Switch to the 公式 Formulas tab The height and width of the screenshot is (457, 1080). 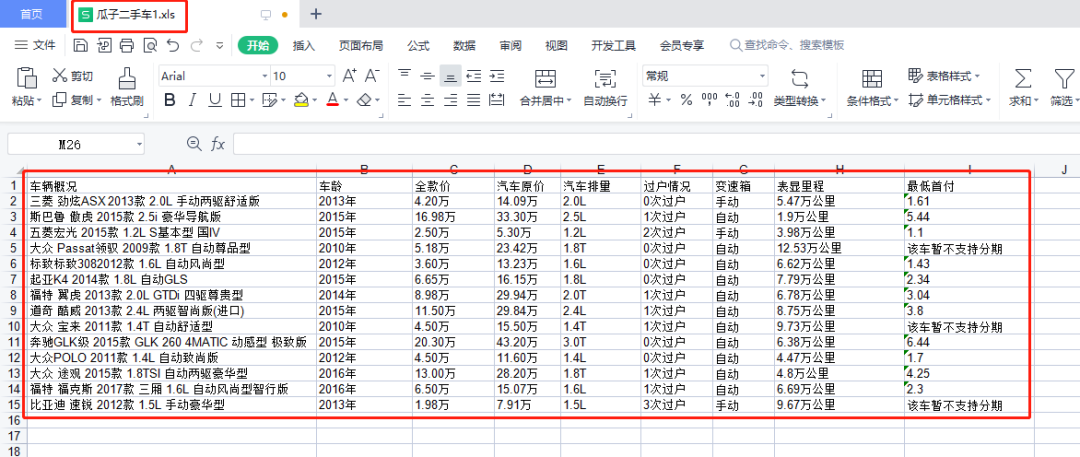(x=418, y=45)
